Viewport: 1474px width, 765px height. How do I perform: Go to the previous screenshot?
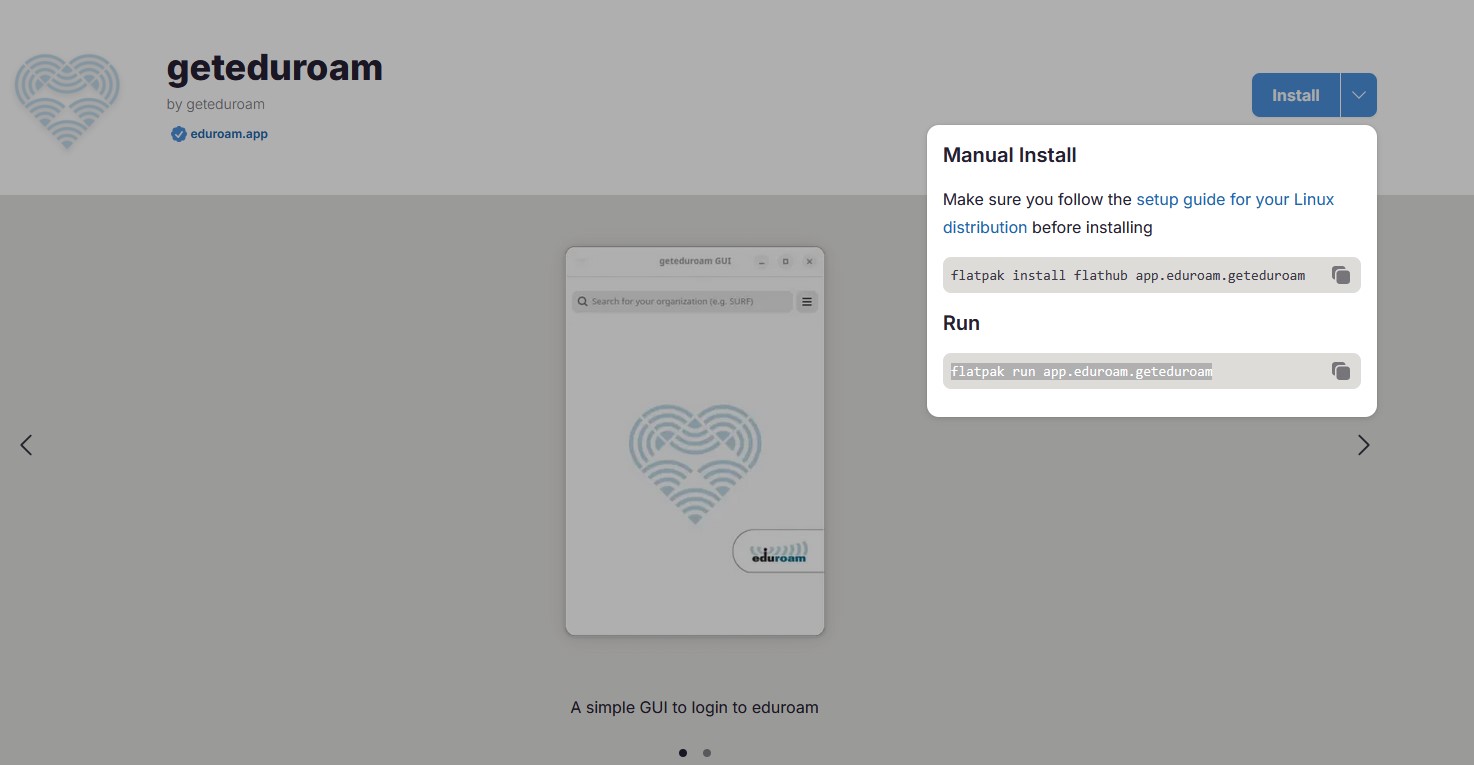(x=26, y=445)
